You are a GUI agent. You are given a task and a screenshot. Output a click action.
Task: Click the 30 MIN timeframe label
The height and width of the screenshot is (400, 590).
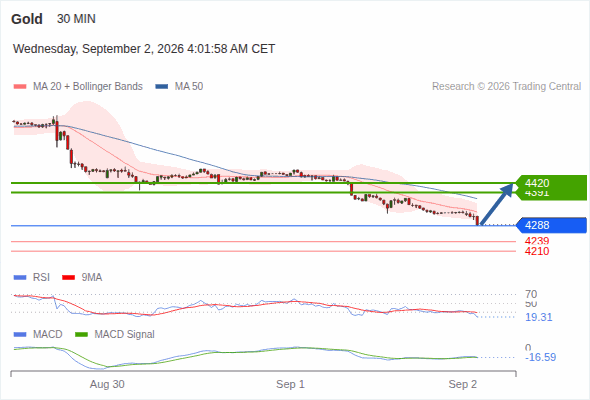[x=76, y=19]
